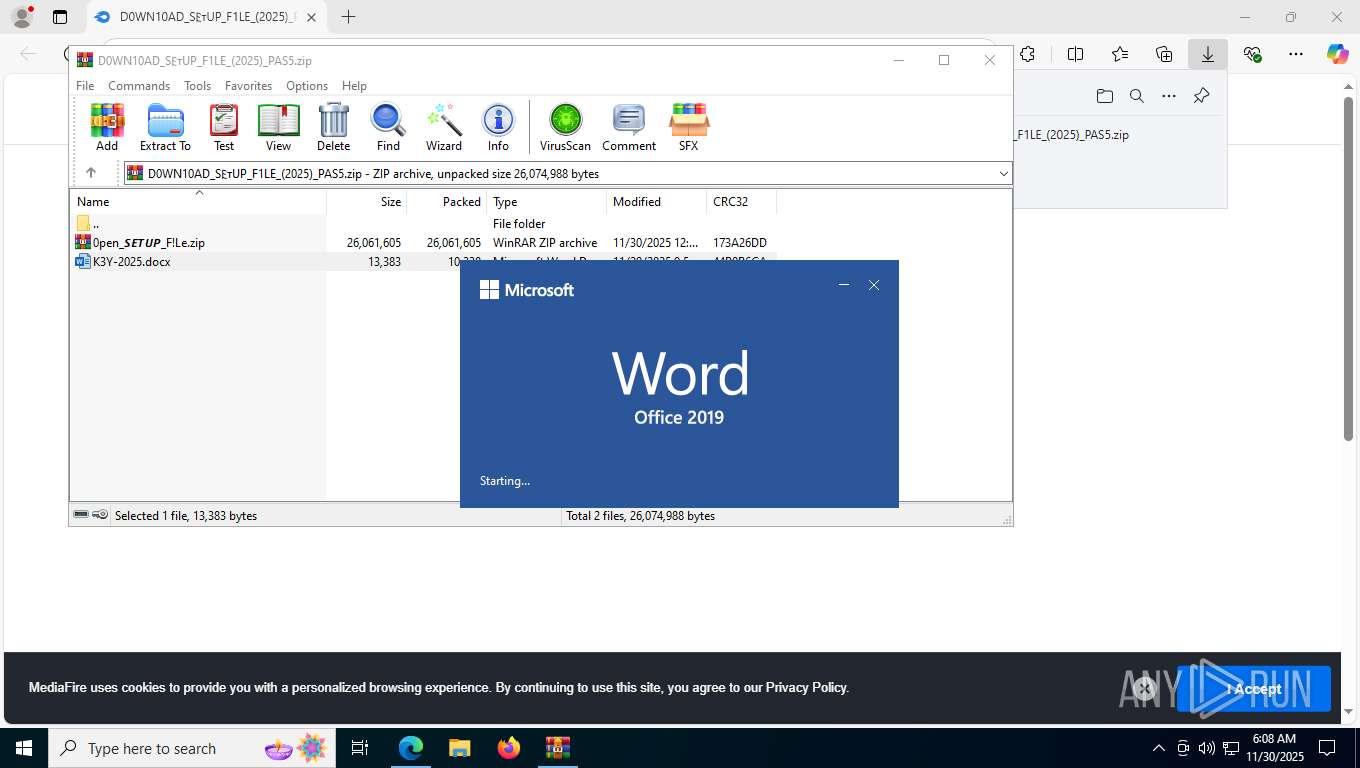This screenshot has width=1360, height=768.
Task: Click the Delete trash can icon
Action: 333,127
